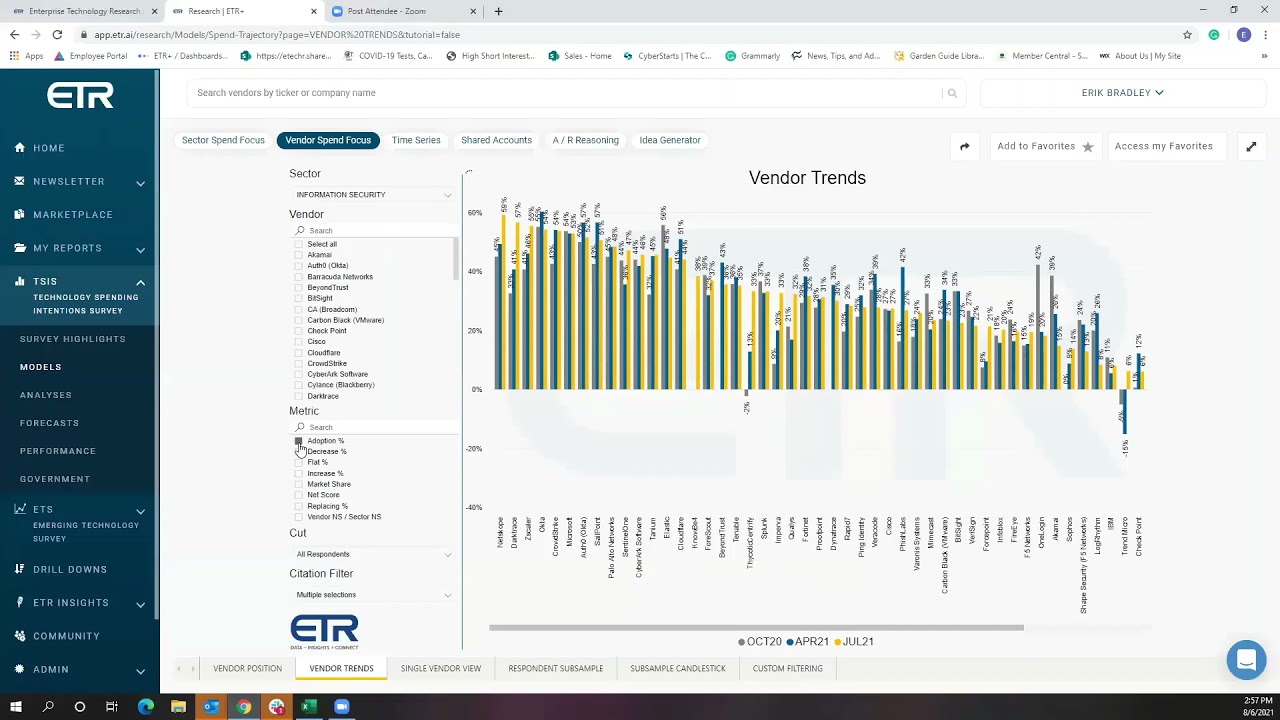This screenshot has width=1280, height=720.
Task: Open the Respondent Subsample tab
Action: tap(555, 668)
